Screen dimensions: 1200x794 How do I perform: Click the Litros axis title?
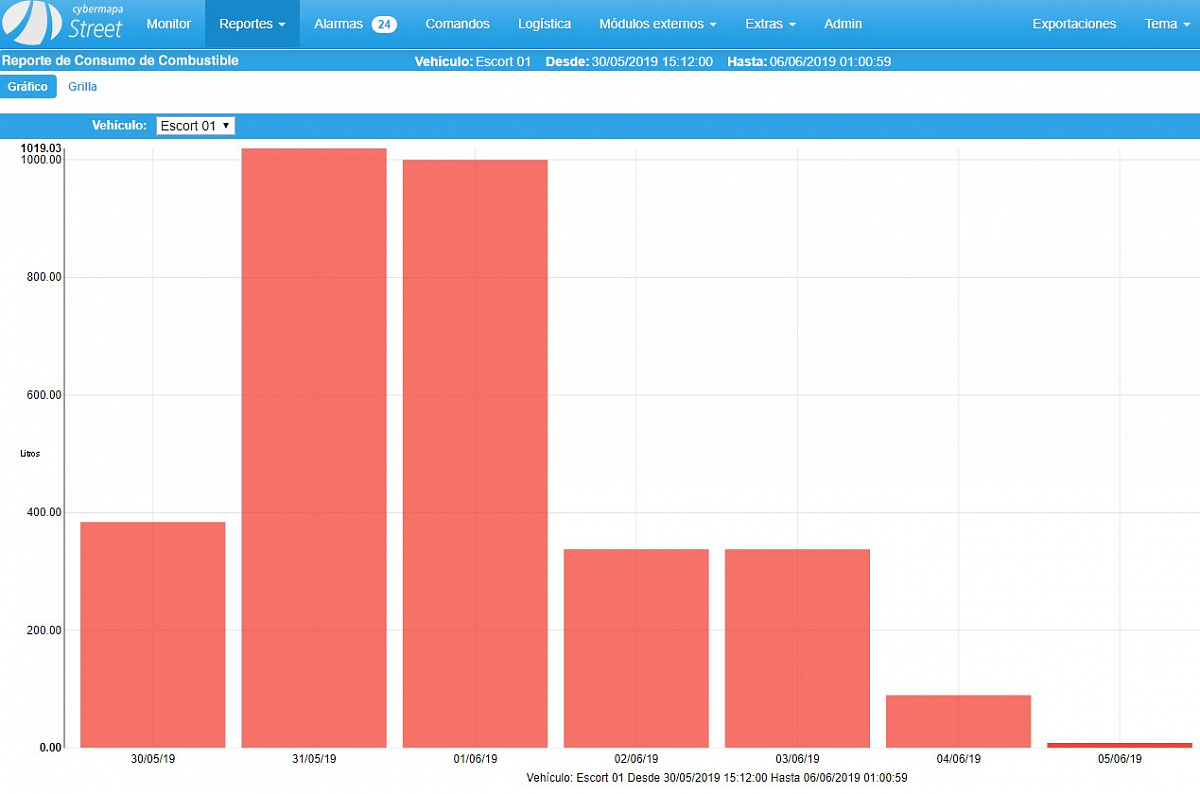[30, 454]
